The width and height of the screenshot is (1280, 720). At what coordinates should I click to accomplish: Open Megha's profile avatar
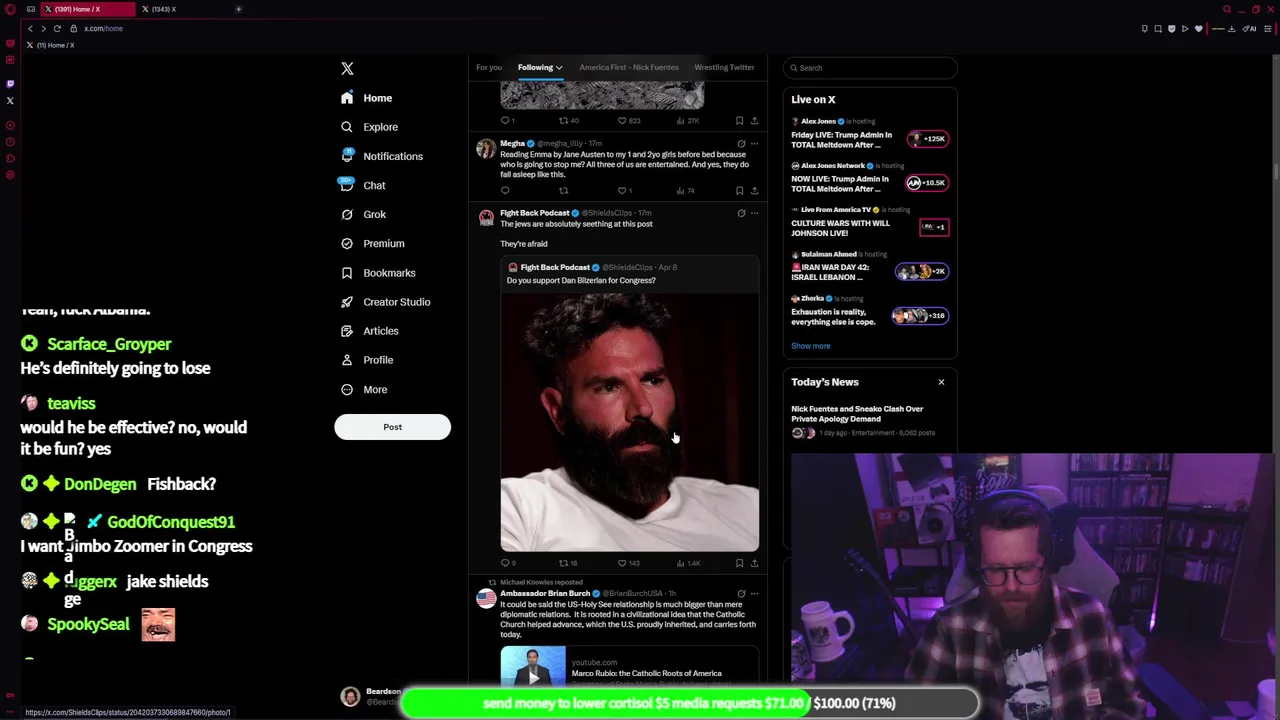pyautogui.click(x=486, y=149)
